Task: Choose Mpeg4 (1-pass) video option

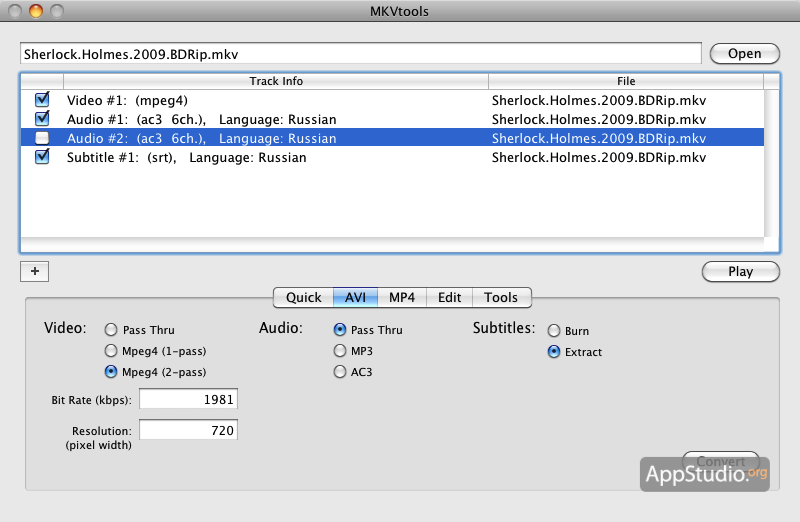Action: (111, 351)
